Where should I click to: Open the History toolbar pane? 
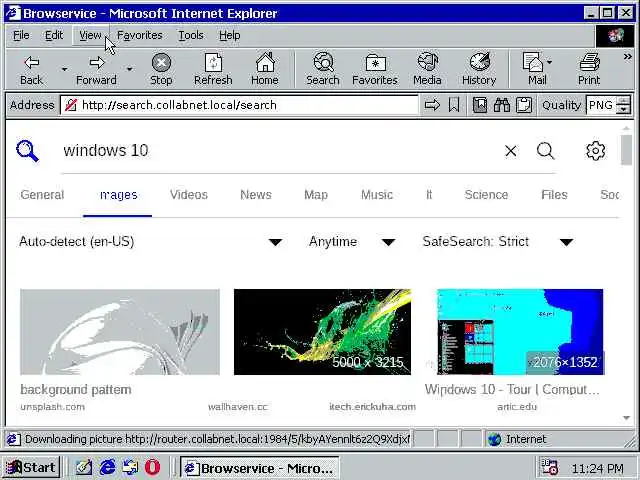pos(479,69)
